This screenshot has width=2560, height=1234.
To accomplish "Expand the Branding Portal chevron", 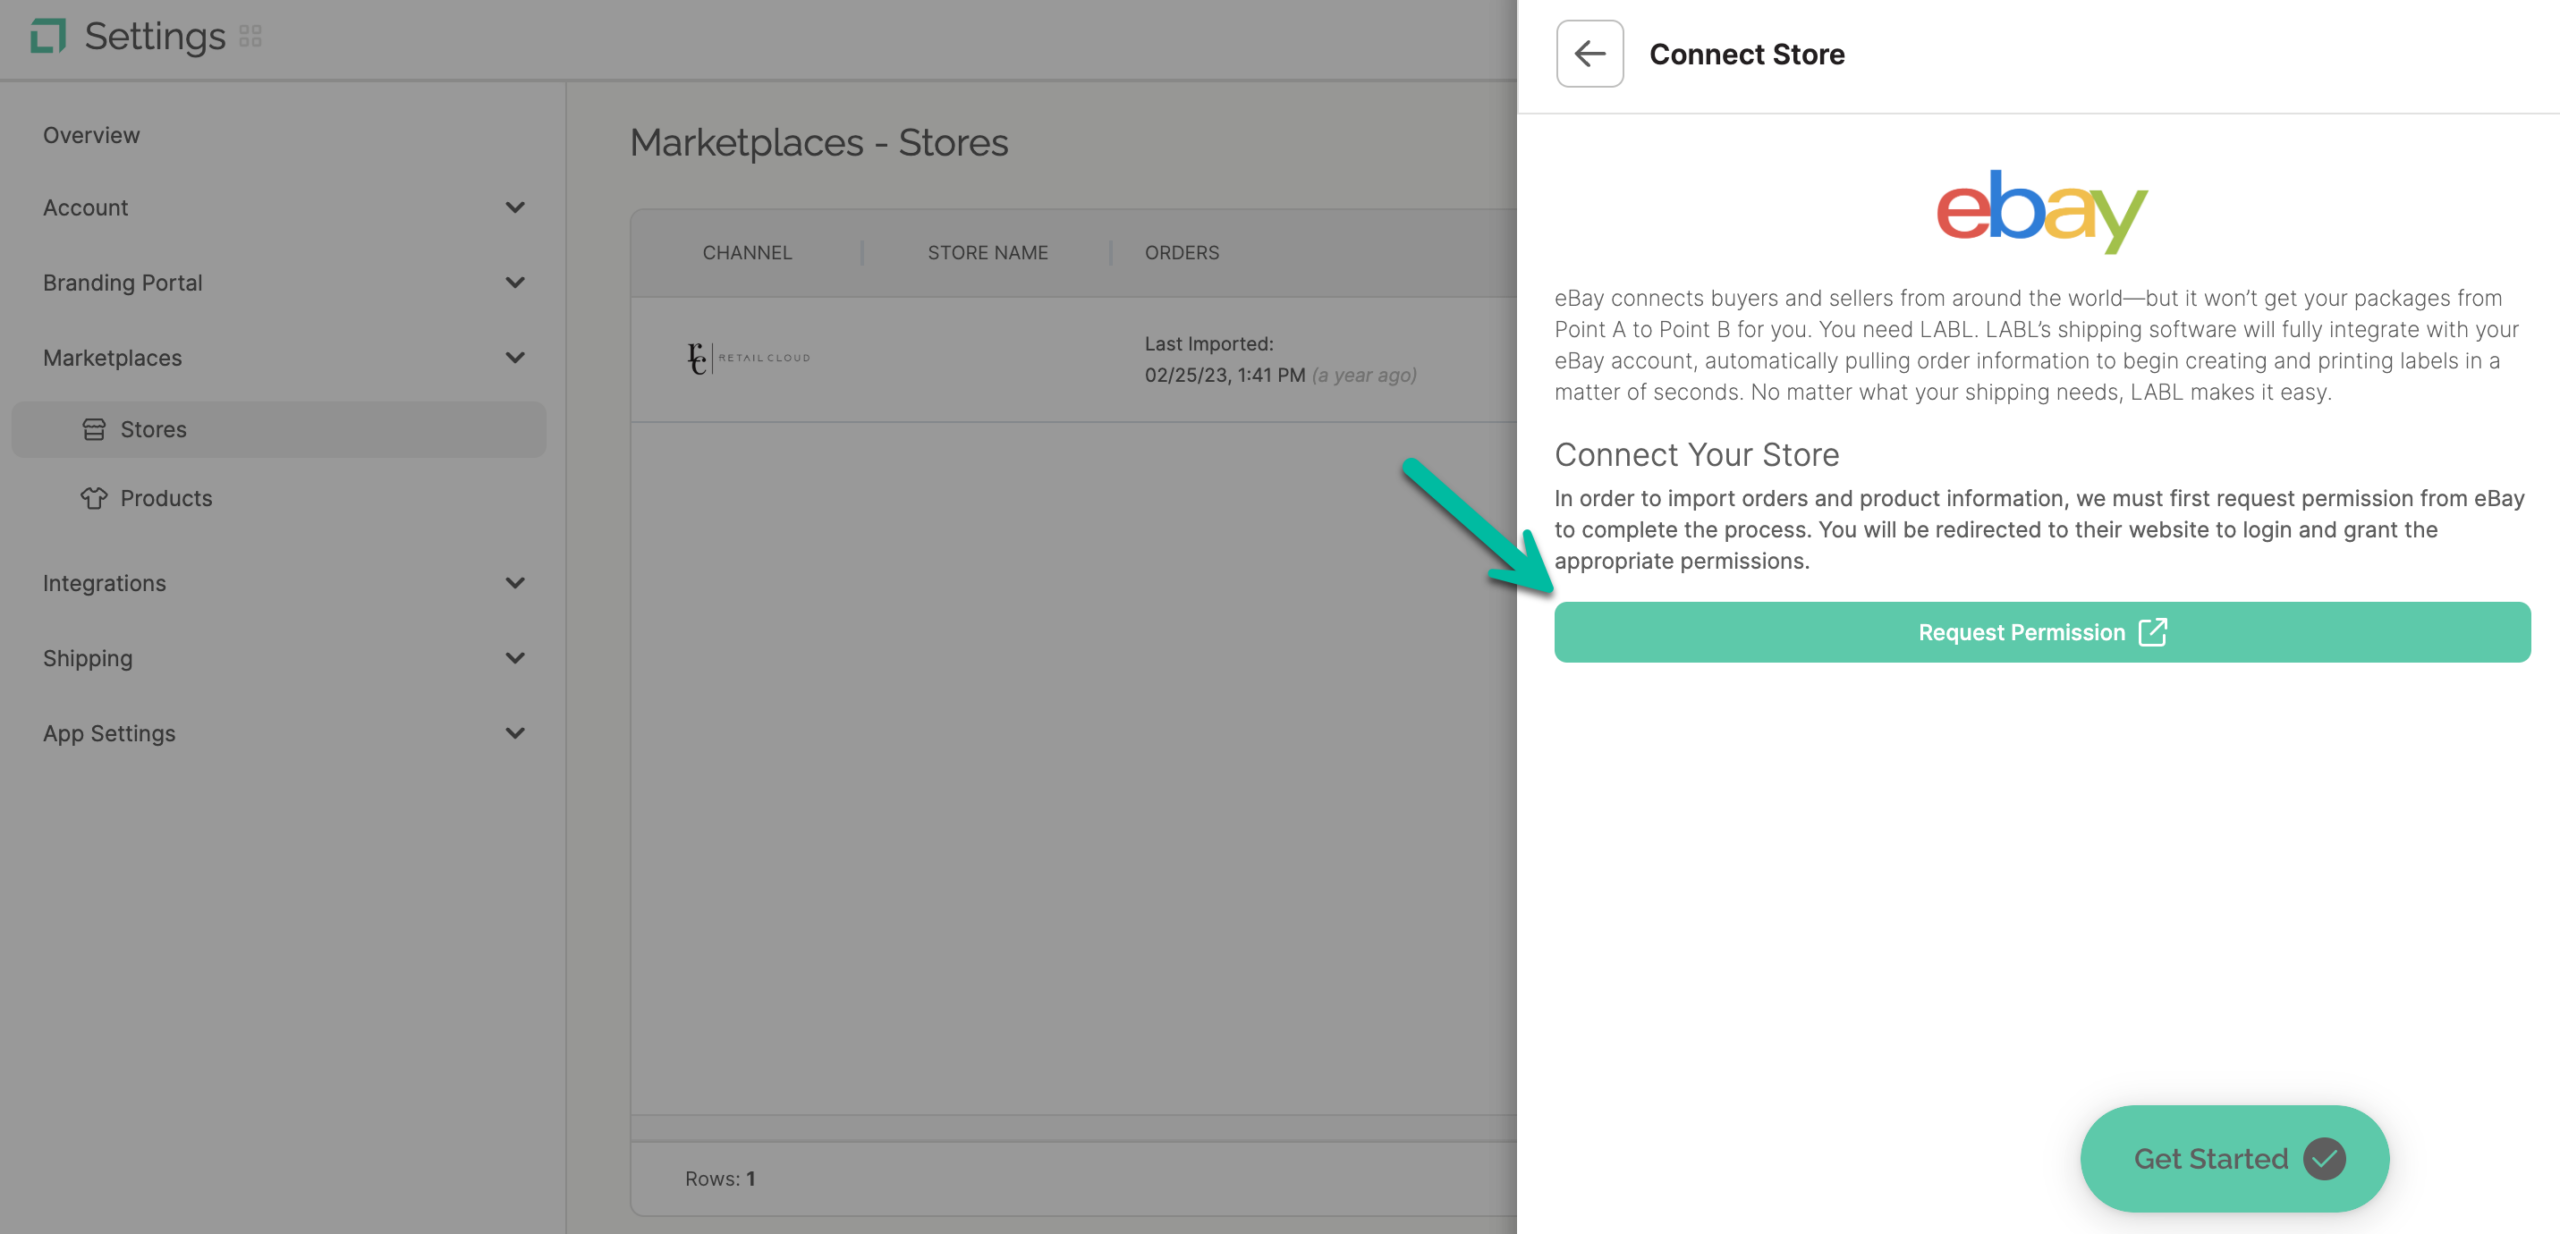I will (x=515, y=283).
